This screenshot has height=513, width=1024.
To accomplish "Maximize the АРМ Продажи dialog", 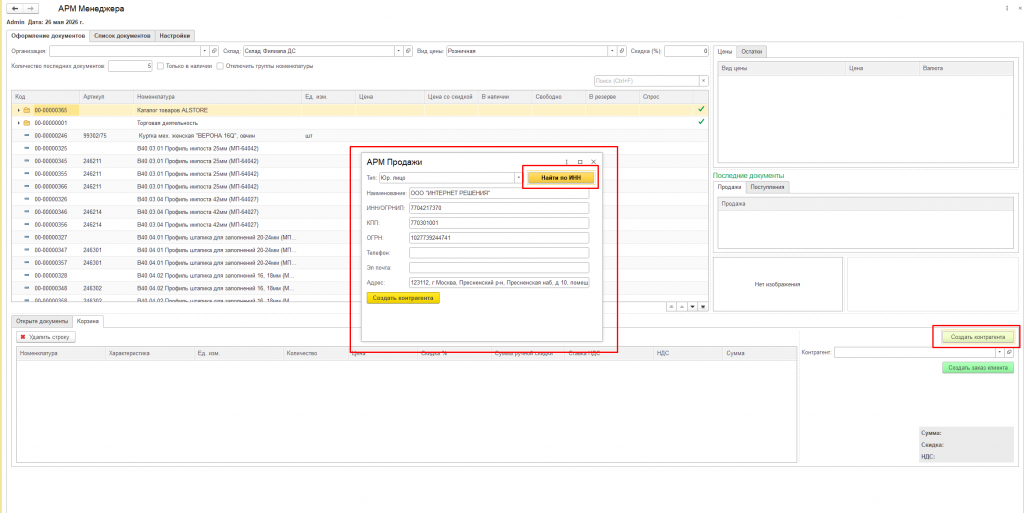I will (x=580, y=161).
